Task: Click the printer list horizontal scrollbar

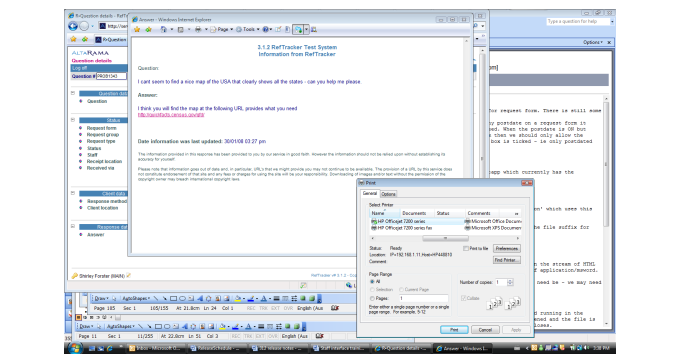Action: (445, 238)
